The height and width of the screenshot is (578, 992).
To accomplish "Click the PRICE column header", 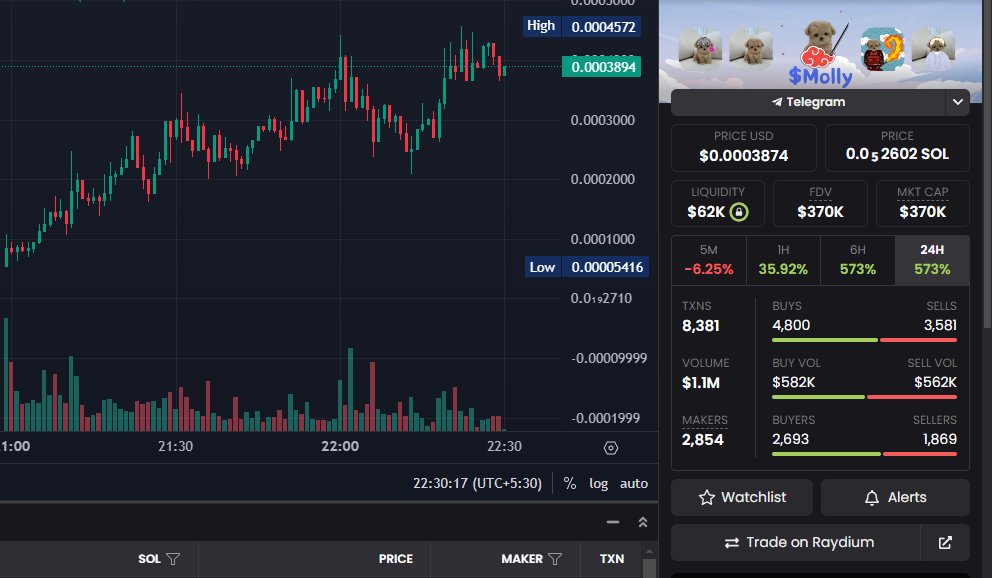I will coord(395,559).
